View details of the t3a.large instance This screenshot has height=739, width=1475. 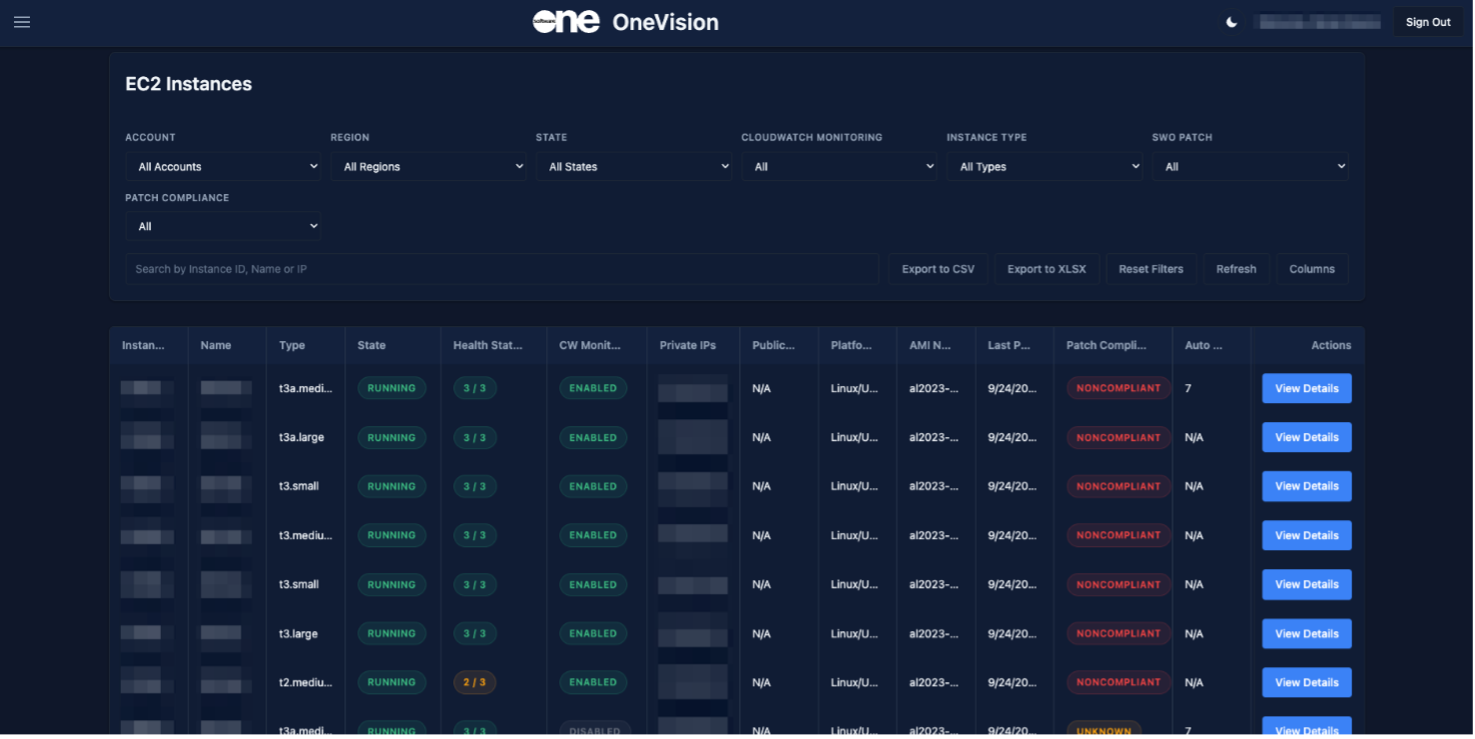[1306, 437]
